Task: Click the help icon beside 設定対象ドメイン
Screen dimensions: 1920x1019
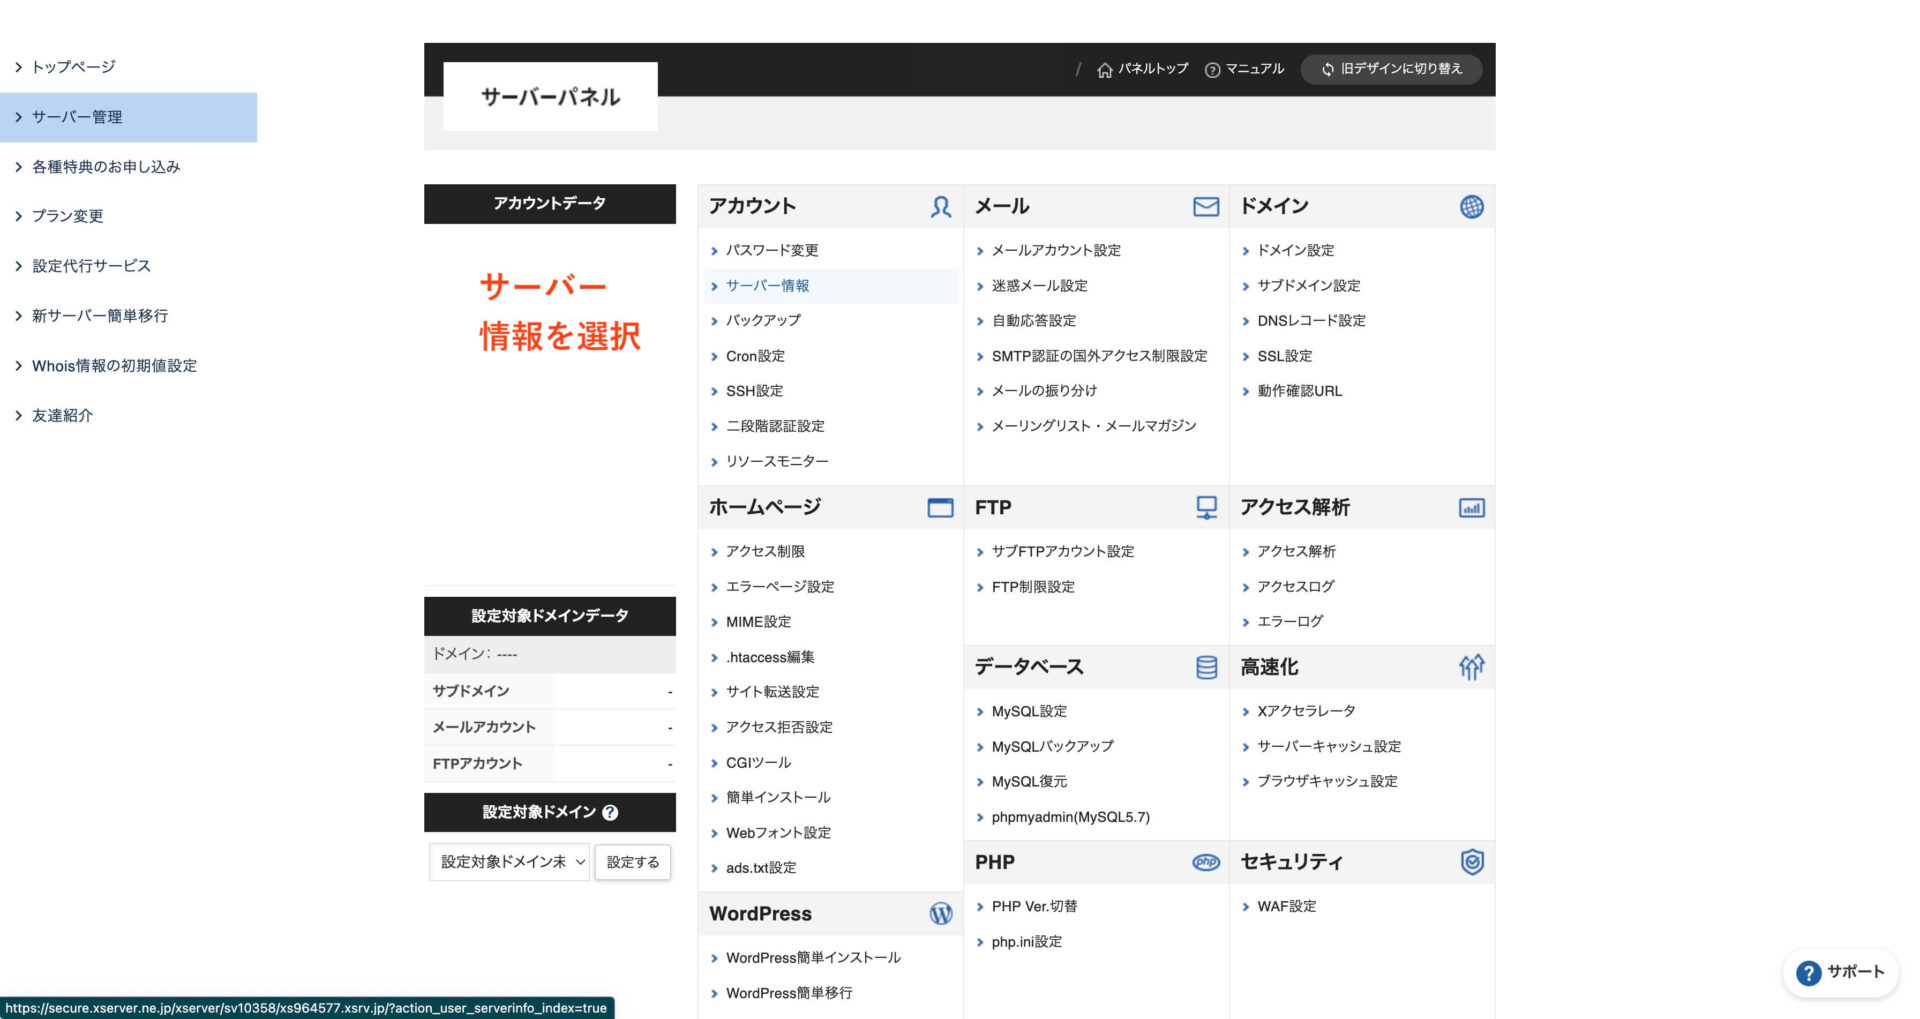Action: coord(611,813)
